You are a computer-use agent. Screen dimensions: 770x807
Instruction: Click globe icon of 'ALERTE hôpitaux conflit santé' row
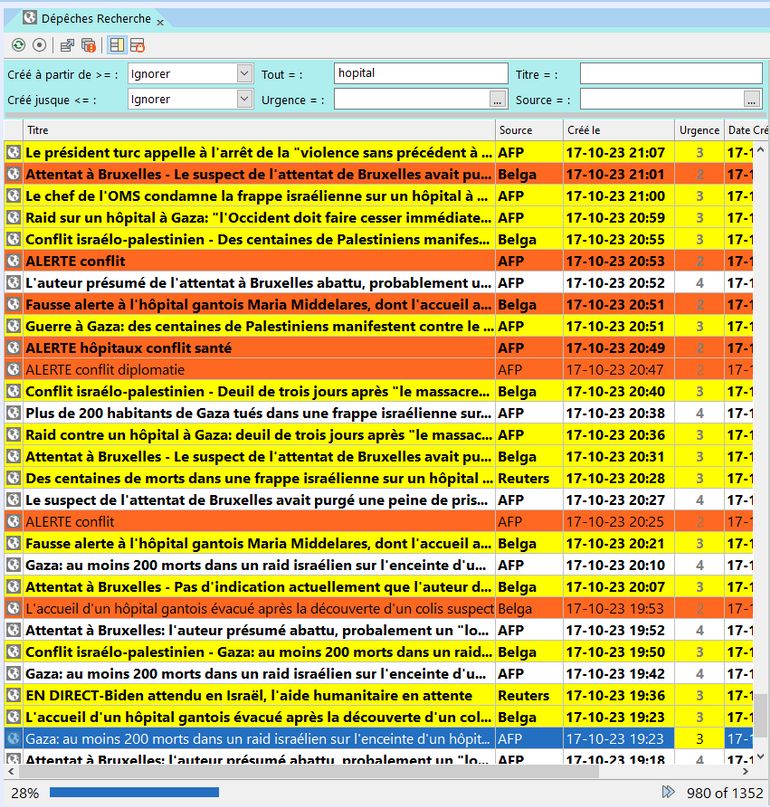click(13, 348)
